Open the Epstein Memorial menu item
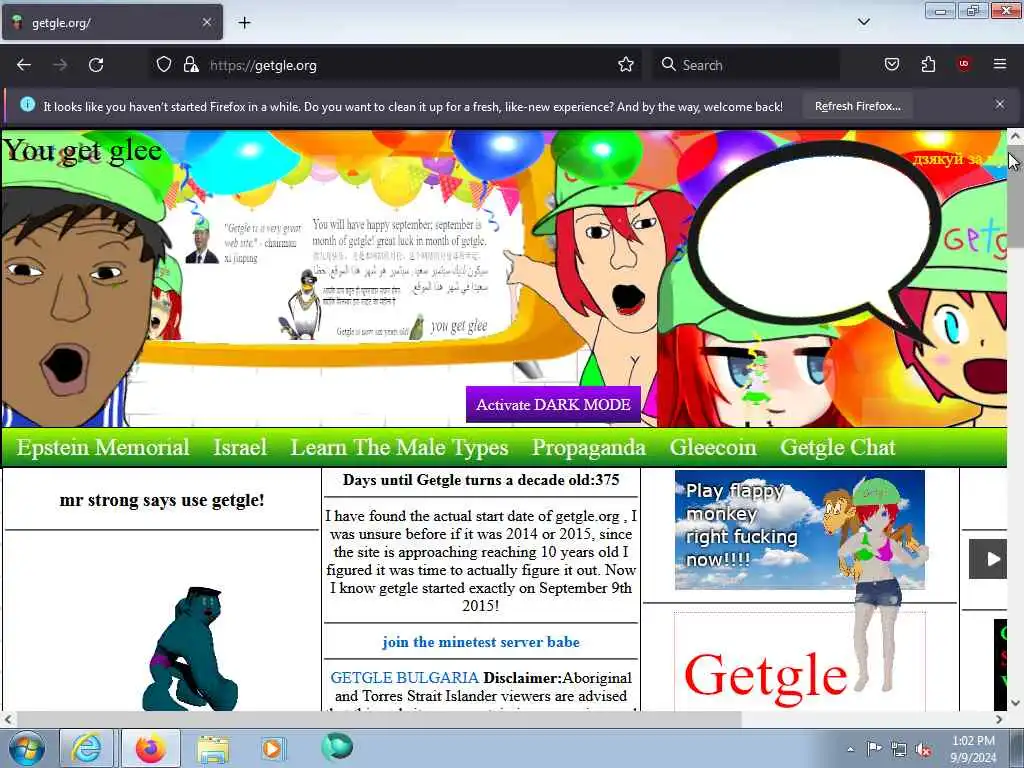 (x=103, y=447)
